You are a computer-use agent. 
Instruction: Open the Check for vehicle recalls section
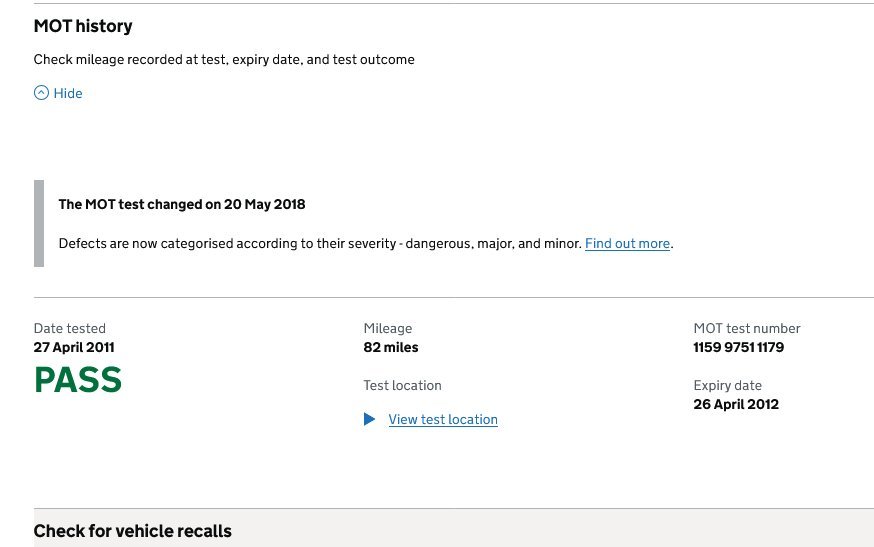(x=133, y=531)
